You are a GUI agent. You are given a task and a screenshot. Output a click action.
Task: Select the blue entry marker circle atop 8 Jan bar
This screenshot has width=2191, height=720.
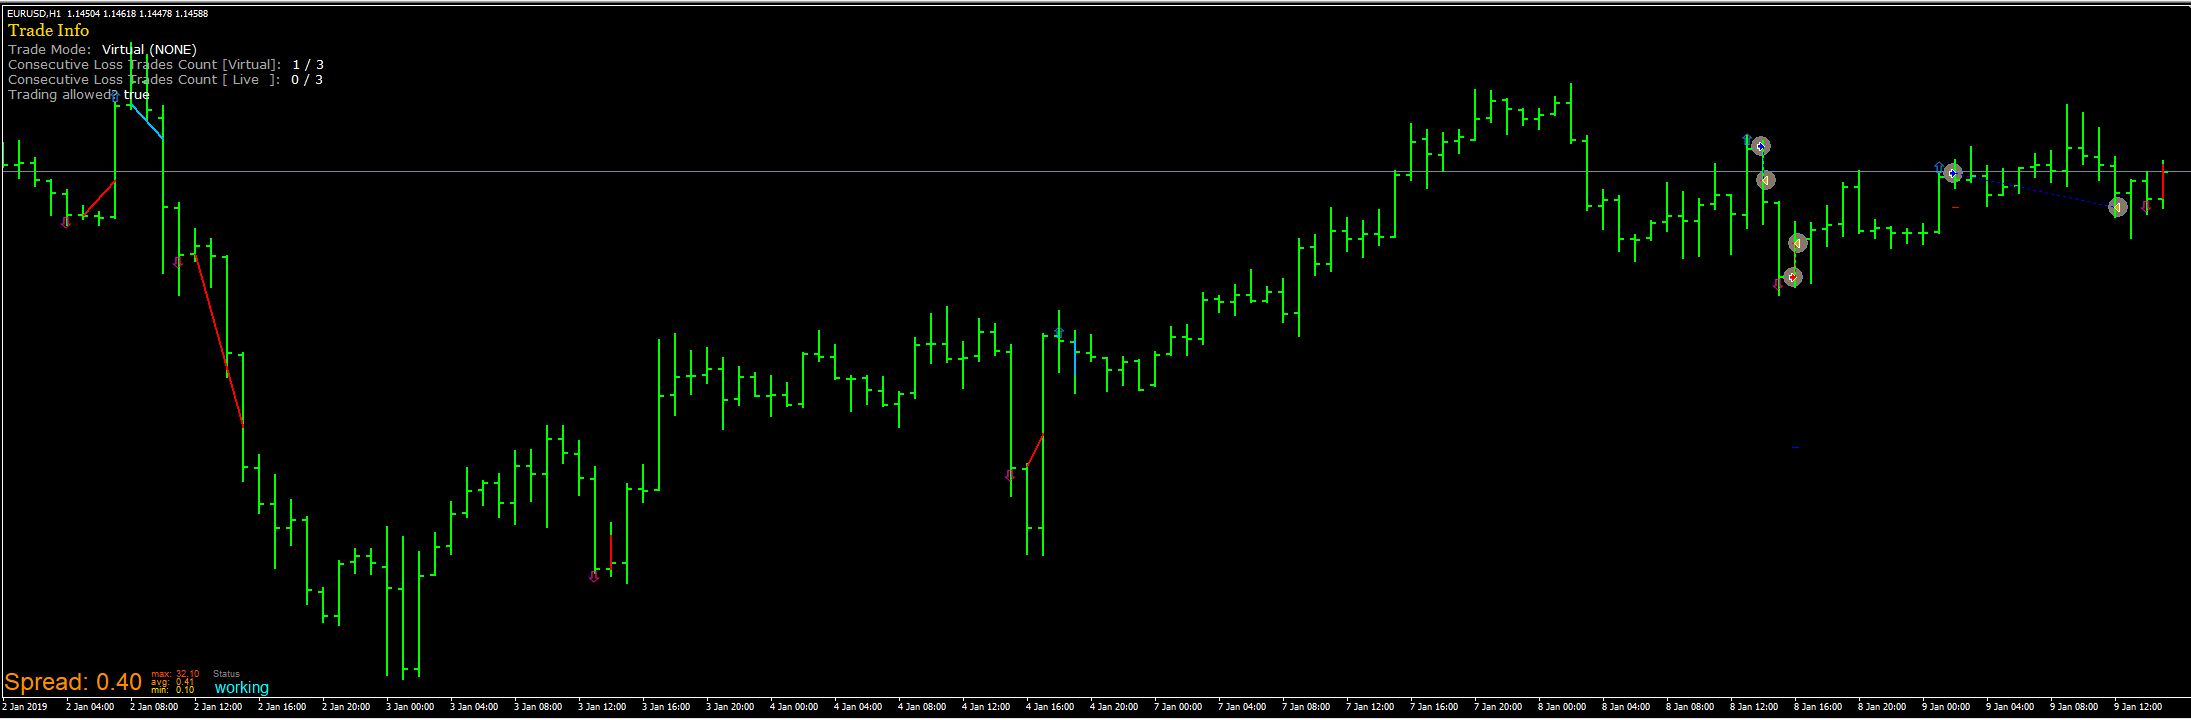point(1760,146)
